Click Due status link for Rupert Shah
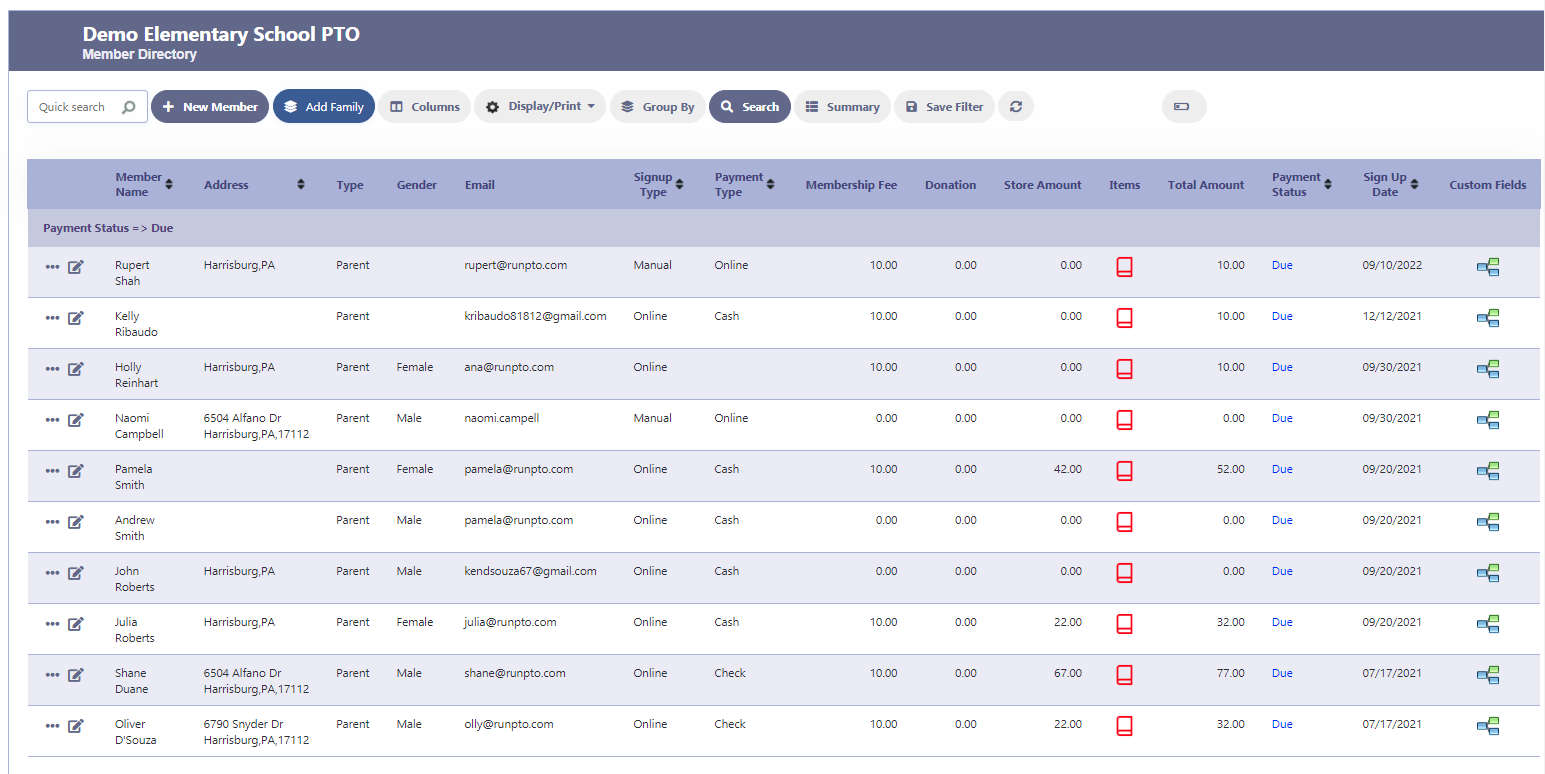Image resolution: width=1545 pixels, height=774 pixels. tap(1282, 266)
